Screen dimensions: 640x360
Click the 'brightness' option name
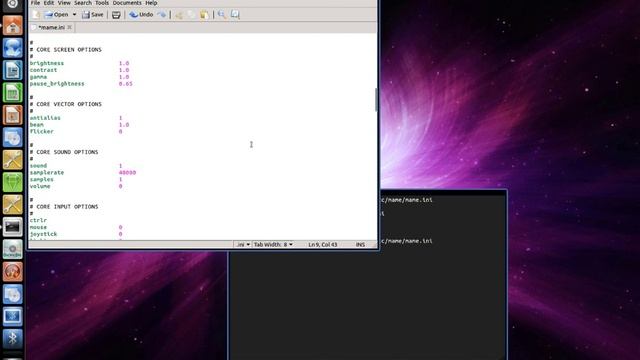(47, 63)
